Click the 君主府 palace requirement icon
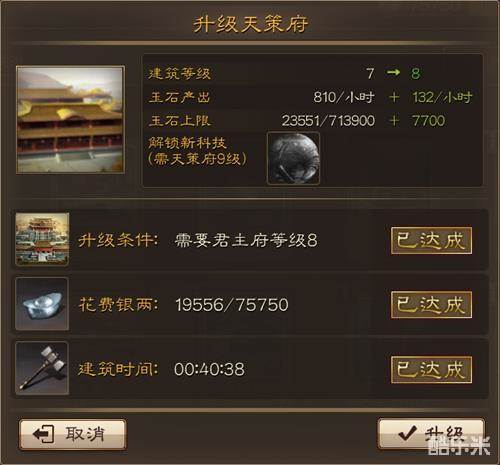Viewport: 500px width, 465px height. [x=42, y=240]
